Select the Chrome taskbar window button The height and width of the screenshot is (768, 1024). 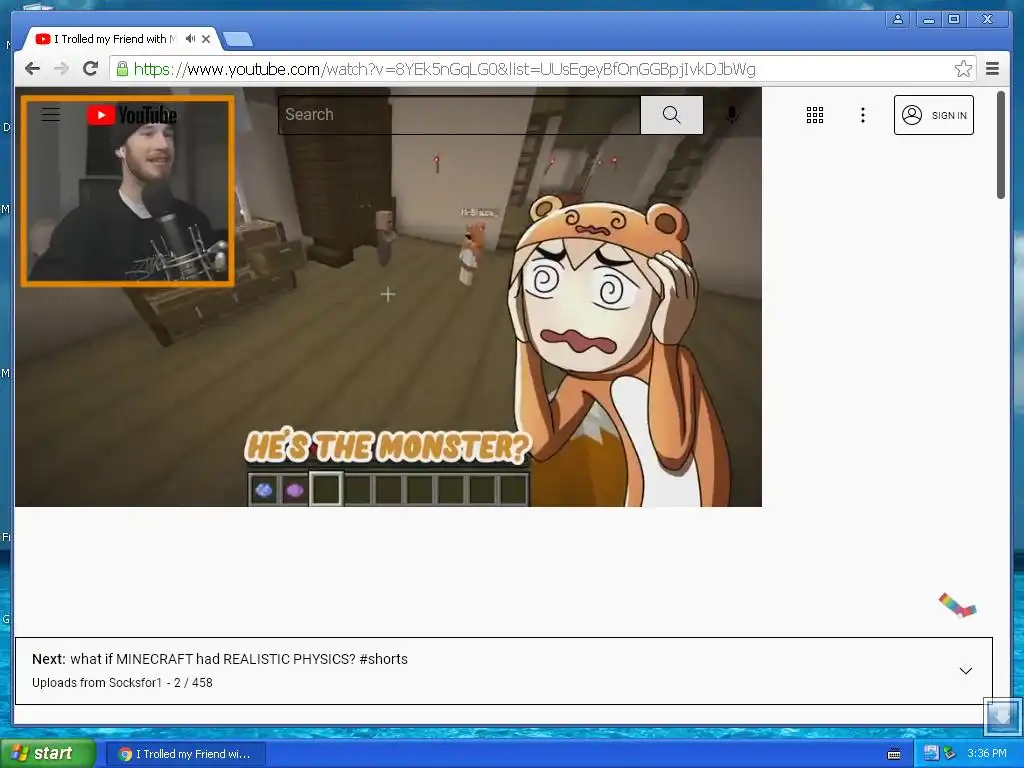[185, 754]
